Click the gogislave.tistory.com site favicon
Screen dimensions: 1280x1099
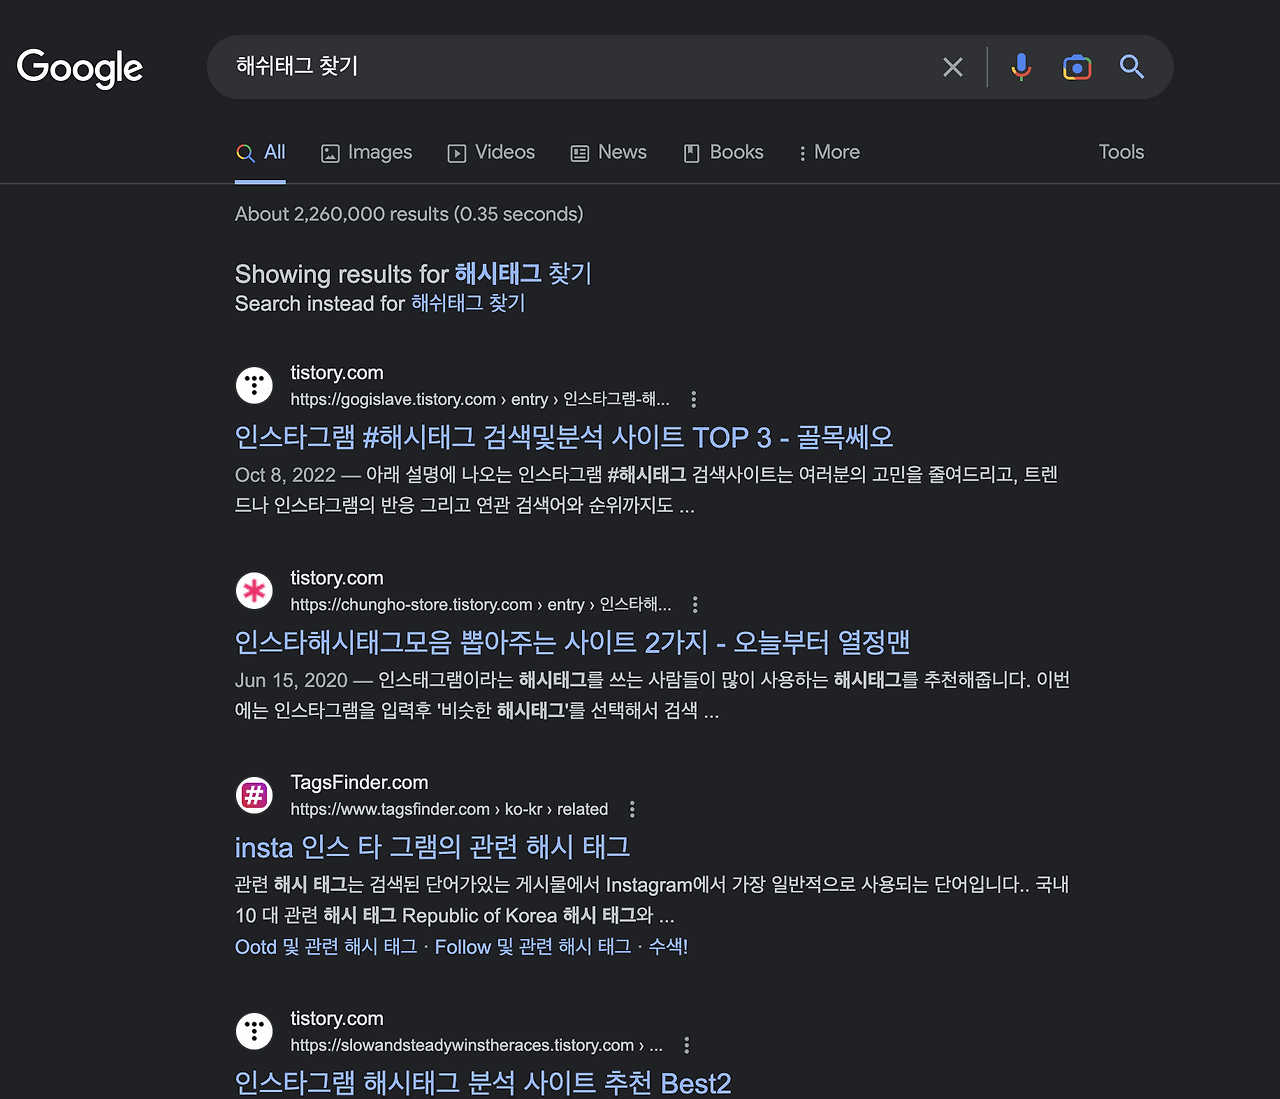pyautogui.click(x=254, y=385)
